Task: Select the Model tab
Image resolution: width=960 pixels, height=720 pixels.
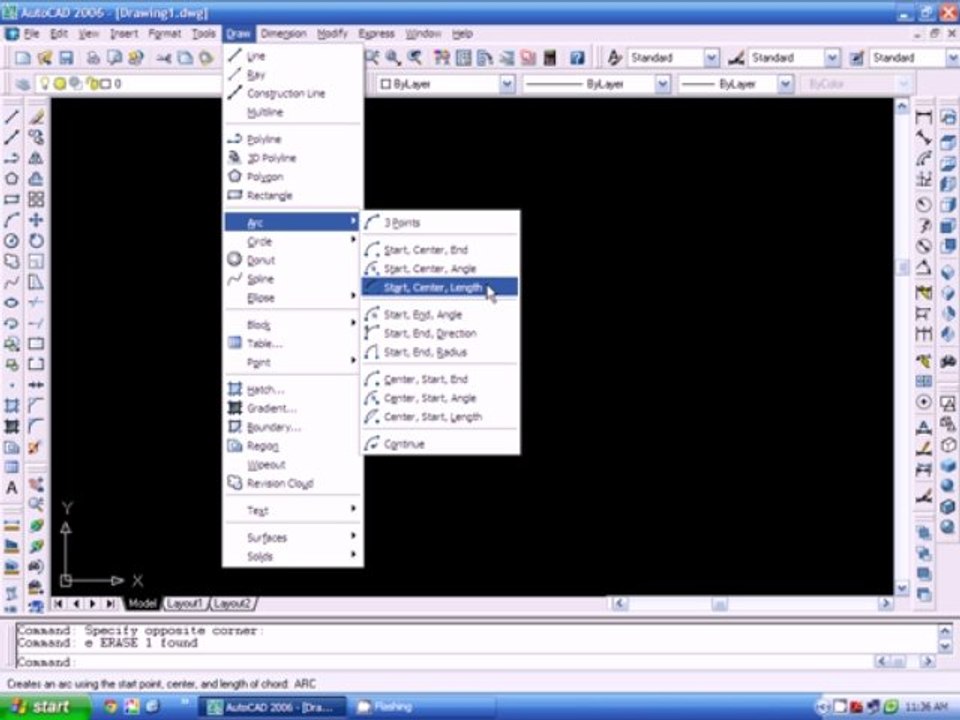Action: pyautogui.click(x=142, y=604)
